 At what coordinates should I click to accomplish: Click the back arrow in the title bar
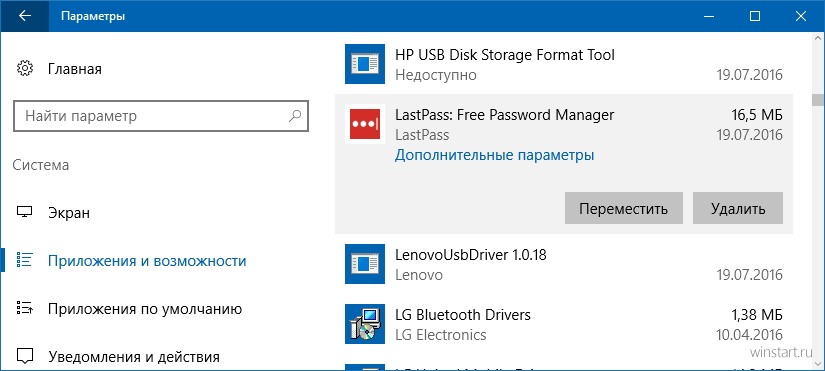click(24, 16)
